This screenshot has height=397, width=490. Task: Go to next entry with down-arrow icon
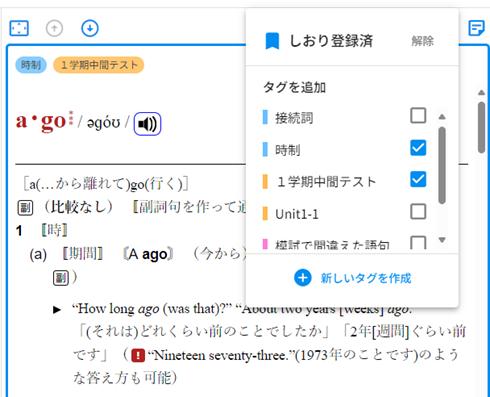90,28
